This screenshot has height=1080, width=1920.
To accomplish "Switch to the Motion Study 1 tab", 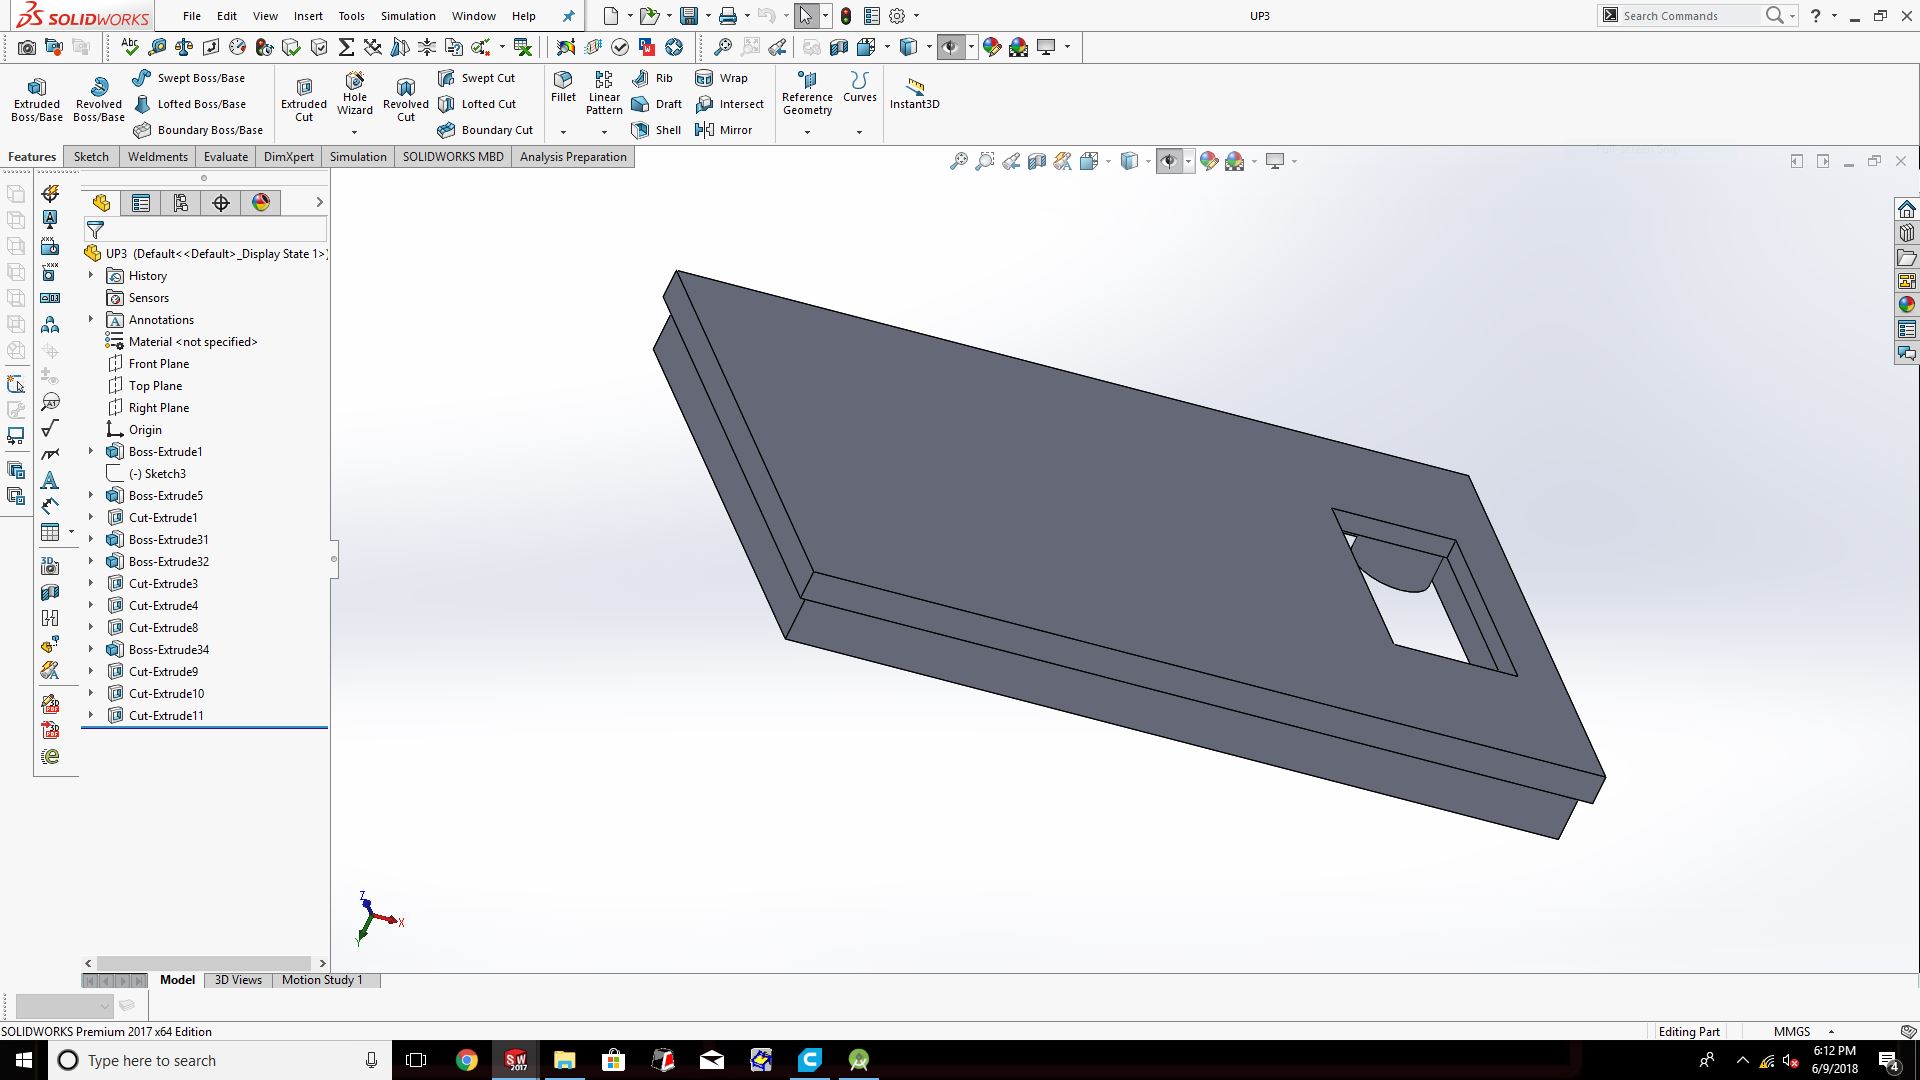I will coord(322,980).
